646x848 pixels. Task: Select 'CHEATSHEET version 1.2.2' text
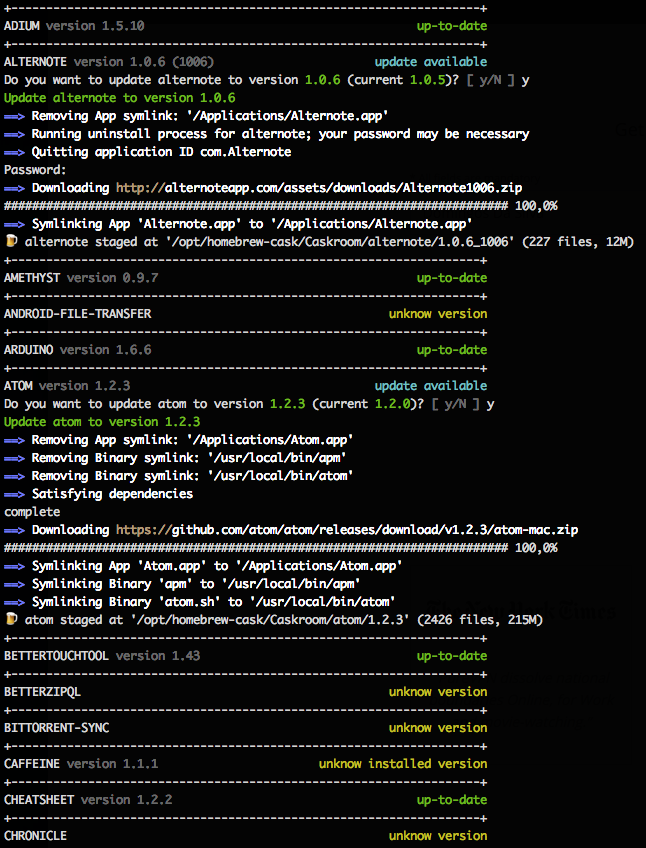[x=88, y=799]
